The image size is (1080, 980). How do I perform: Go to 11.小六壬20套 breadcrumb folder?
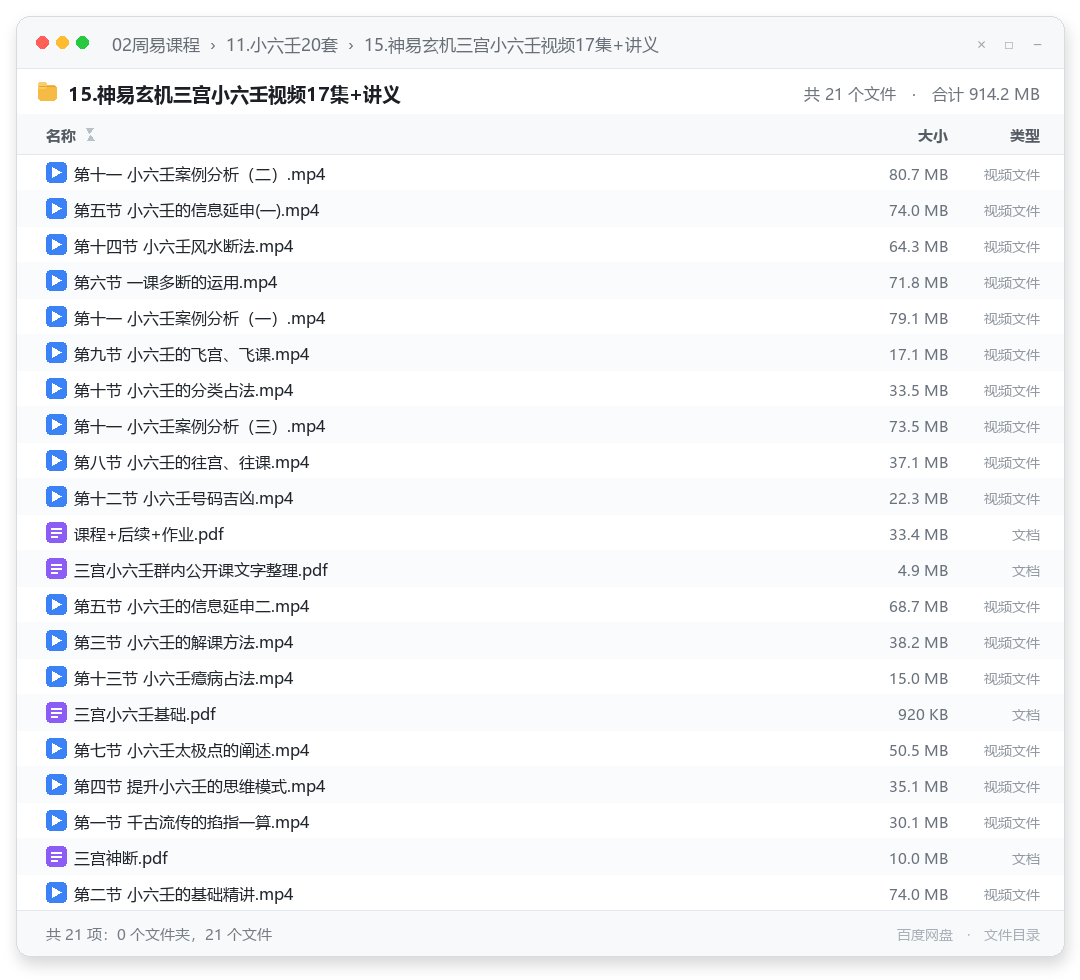[282, 45]
